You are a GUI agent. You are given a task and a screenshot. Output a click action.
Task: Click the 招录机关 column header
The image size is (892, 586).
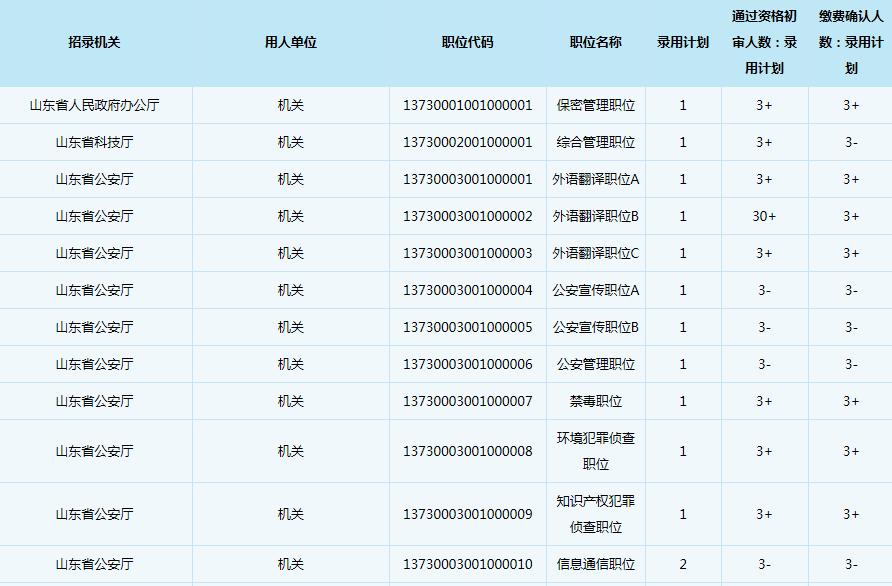(94, 43)
